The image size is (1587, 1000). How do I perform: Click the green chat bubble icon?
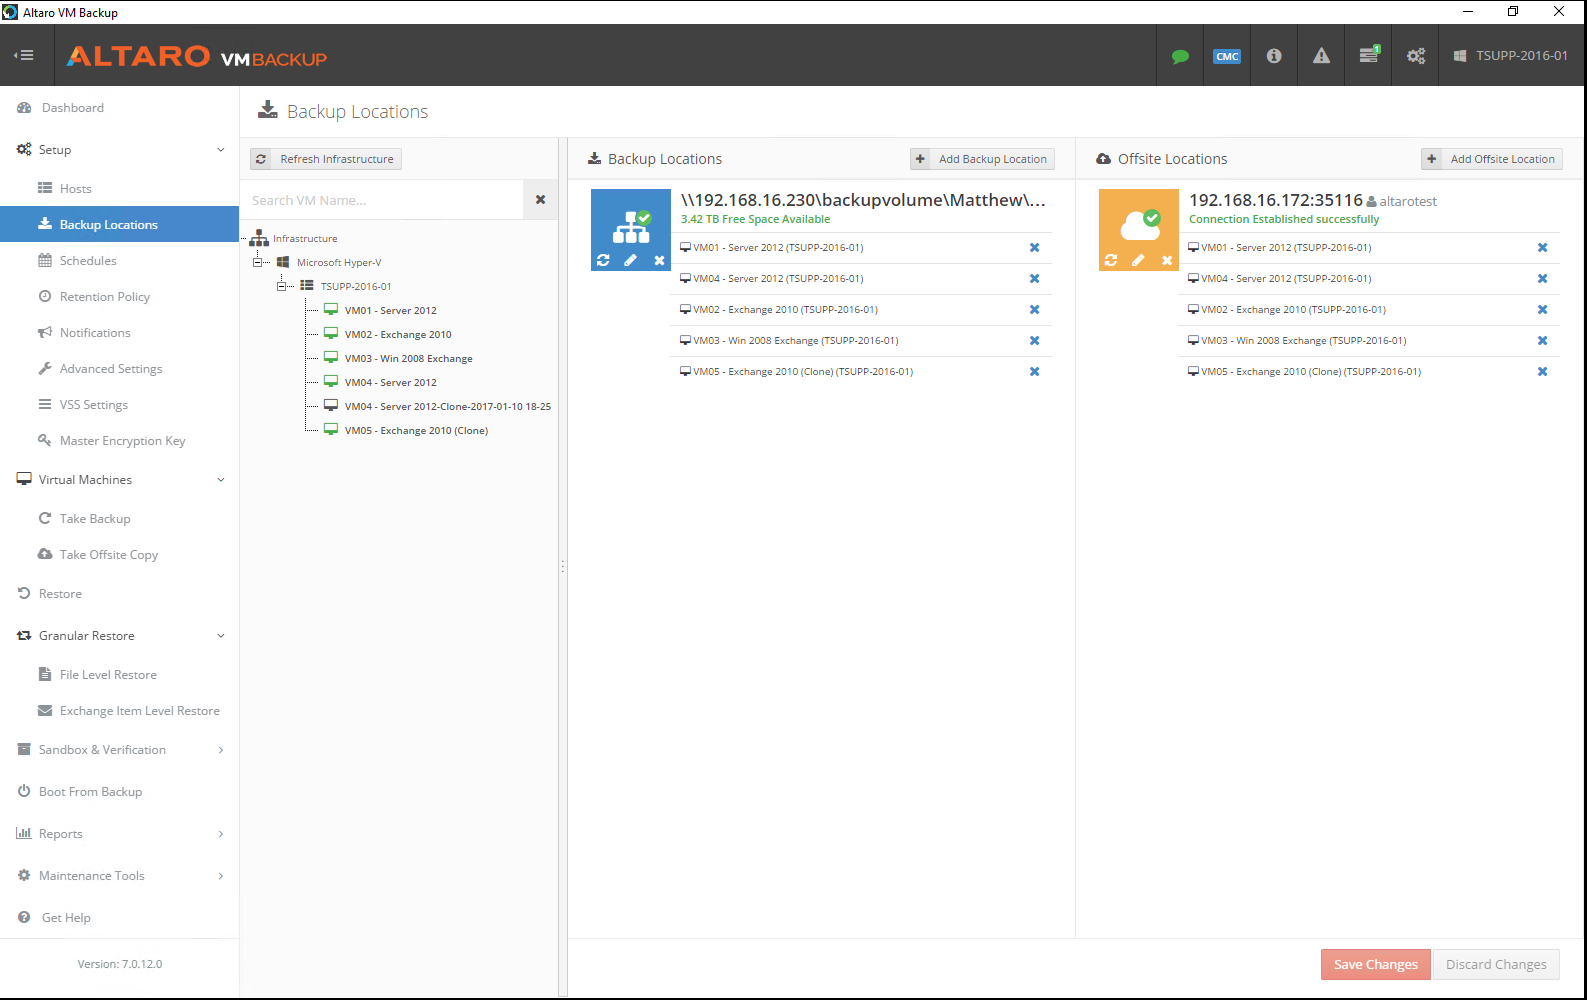[1180, 56]
